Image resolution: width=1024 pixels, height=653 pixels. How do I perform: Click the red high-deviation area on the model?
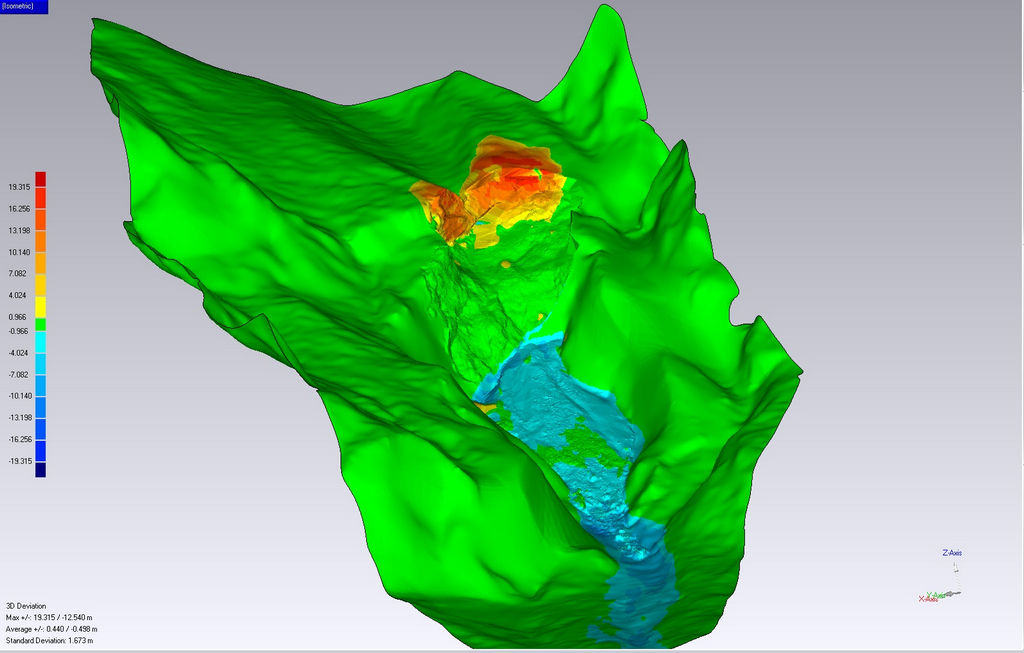pyautogui.click(x=517, y=180)
